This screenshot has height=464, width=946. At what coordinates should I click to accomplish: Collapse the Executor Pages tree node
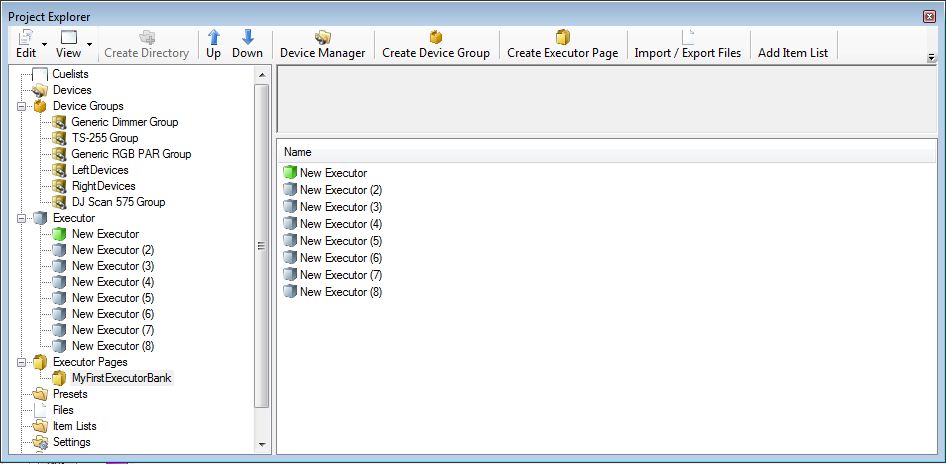22,362
